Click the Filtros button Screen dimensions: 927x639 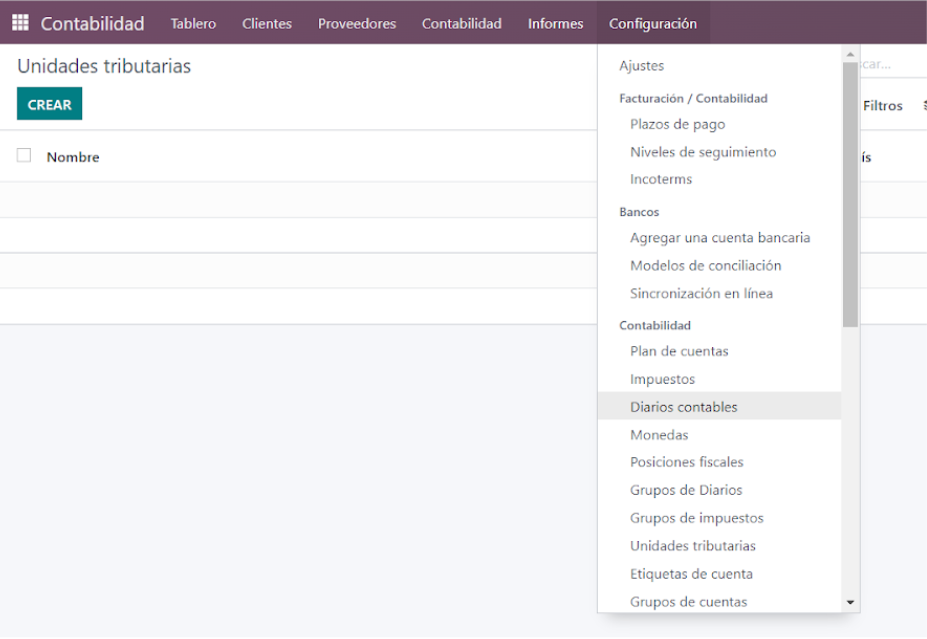tap(882, 106)
